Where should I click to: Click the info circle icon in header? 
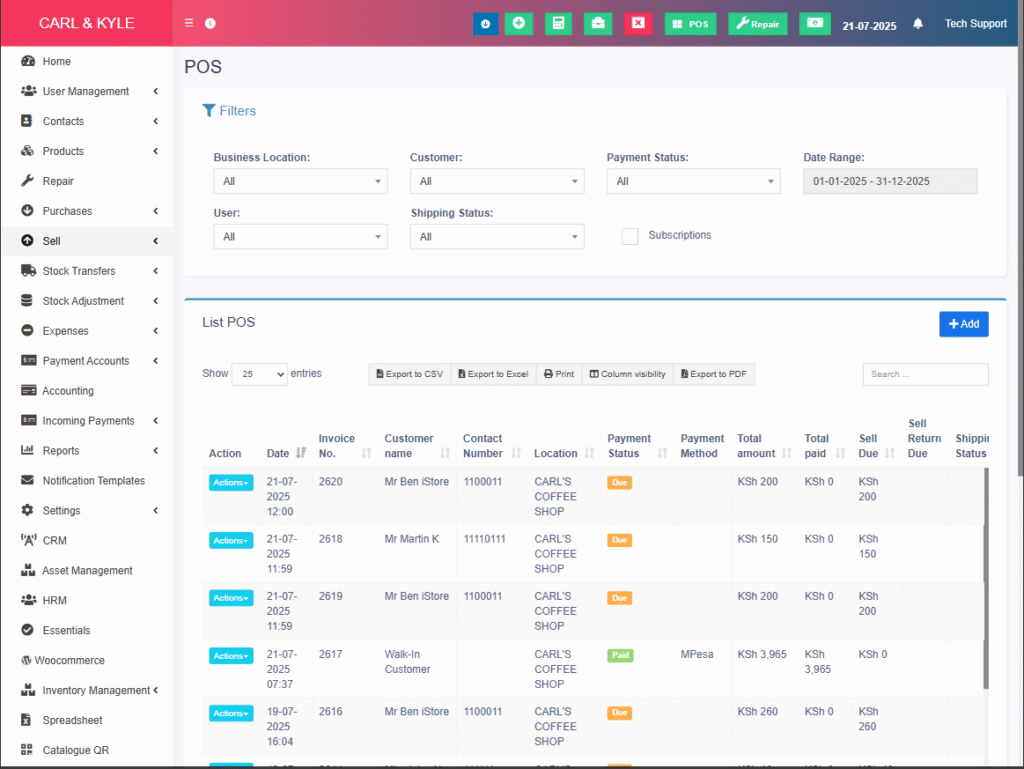coord(210,24)
